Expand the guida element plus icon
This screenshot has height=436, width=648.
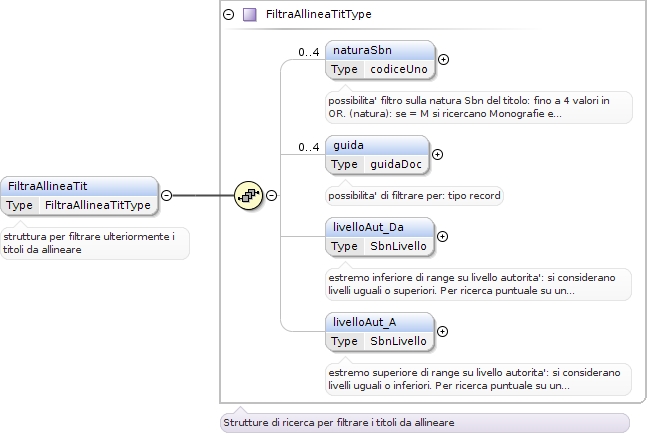(438, 155)
